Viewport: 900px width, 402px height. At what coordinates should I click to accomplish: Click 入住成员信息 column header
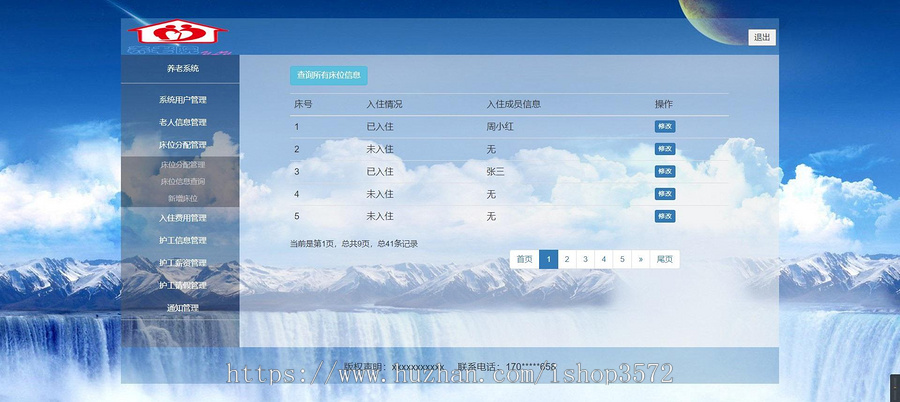513,105
